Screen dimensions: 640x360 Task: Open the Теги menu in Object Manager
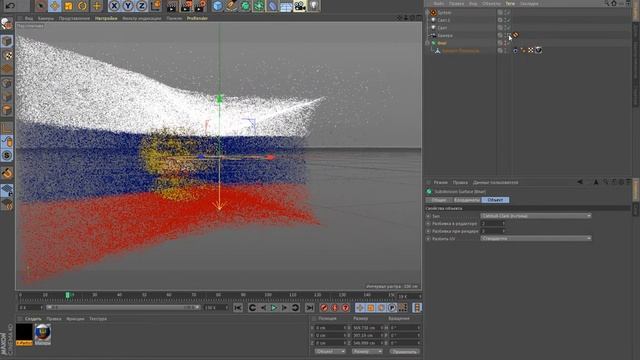pos(510,3)
